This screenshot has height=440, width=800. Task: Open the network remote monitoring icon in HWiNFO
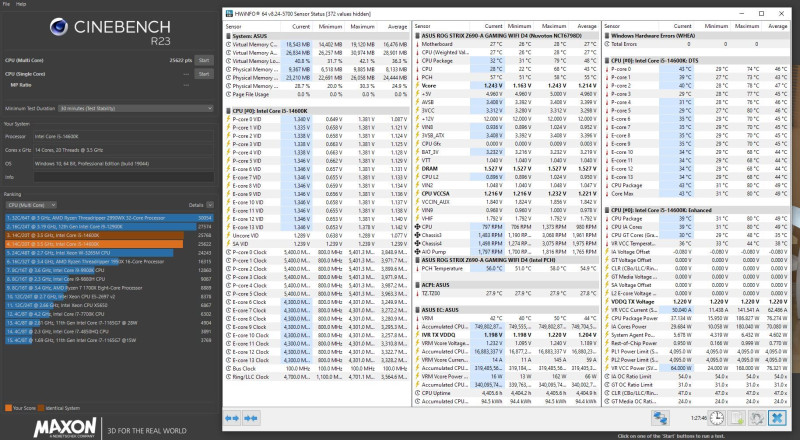660,418
